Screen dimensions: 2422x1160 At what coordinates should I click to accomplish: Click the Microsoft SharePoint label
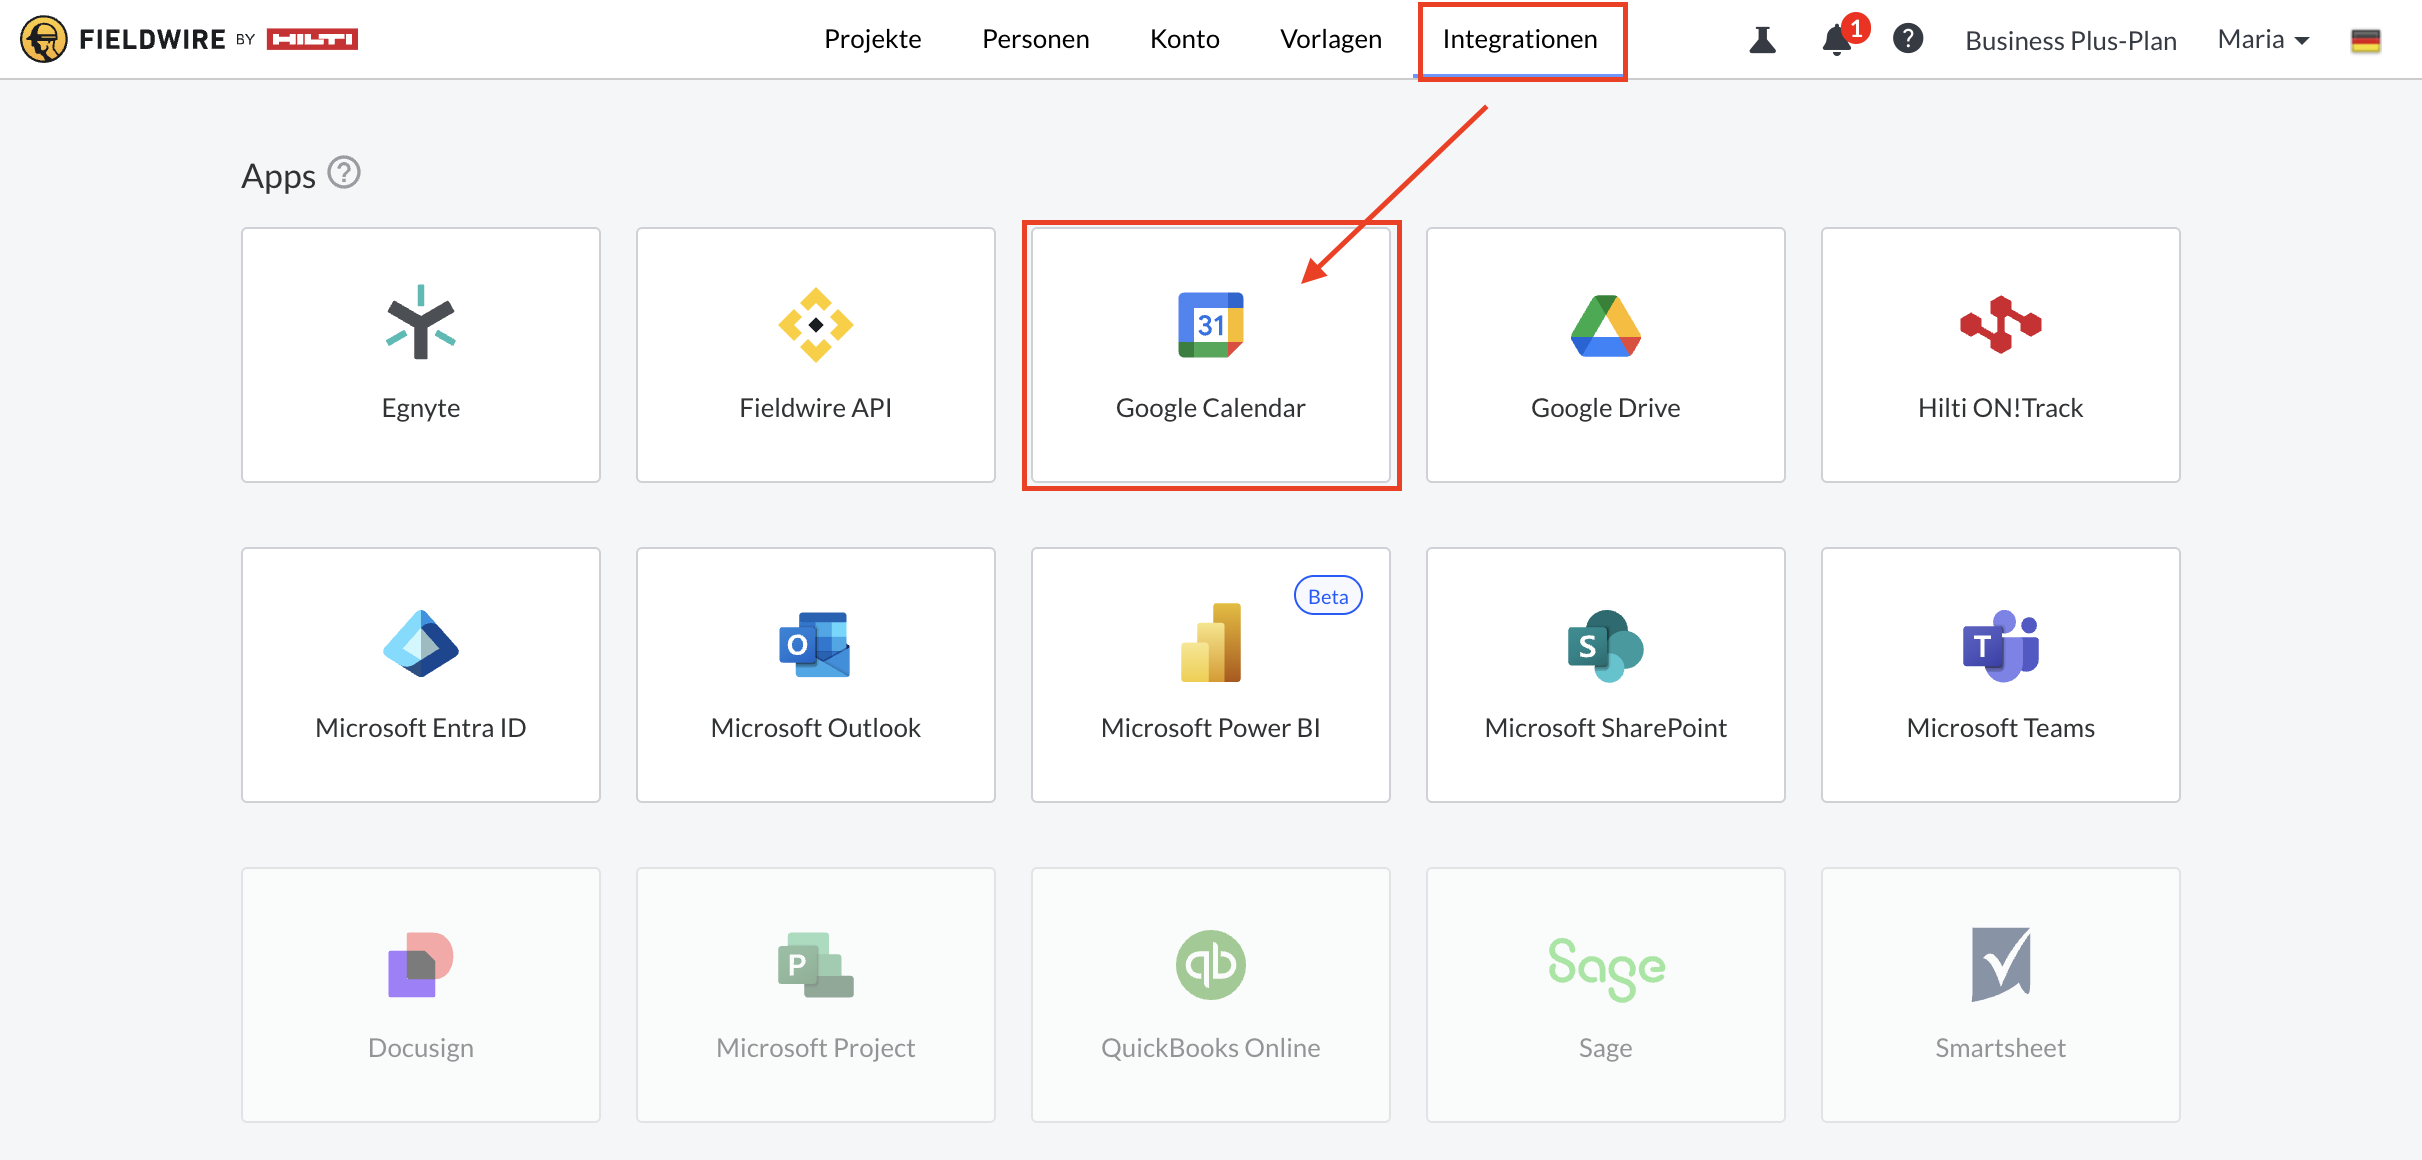tap(1606, 728)
